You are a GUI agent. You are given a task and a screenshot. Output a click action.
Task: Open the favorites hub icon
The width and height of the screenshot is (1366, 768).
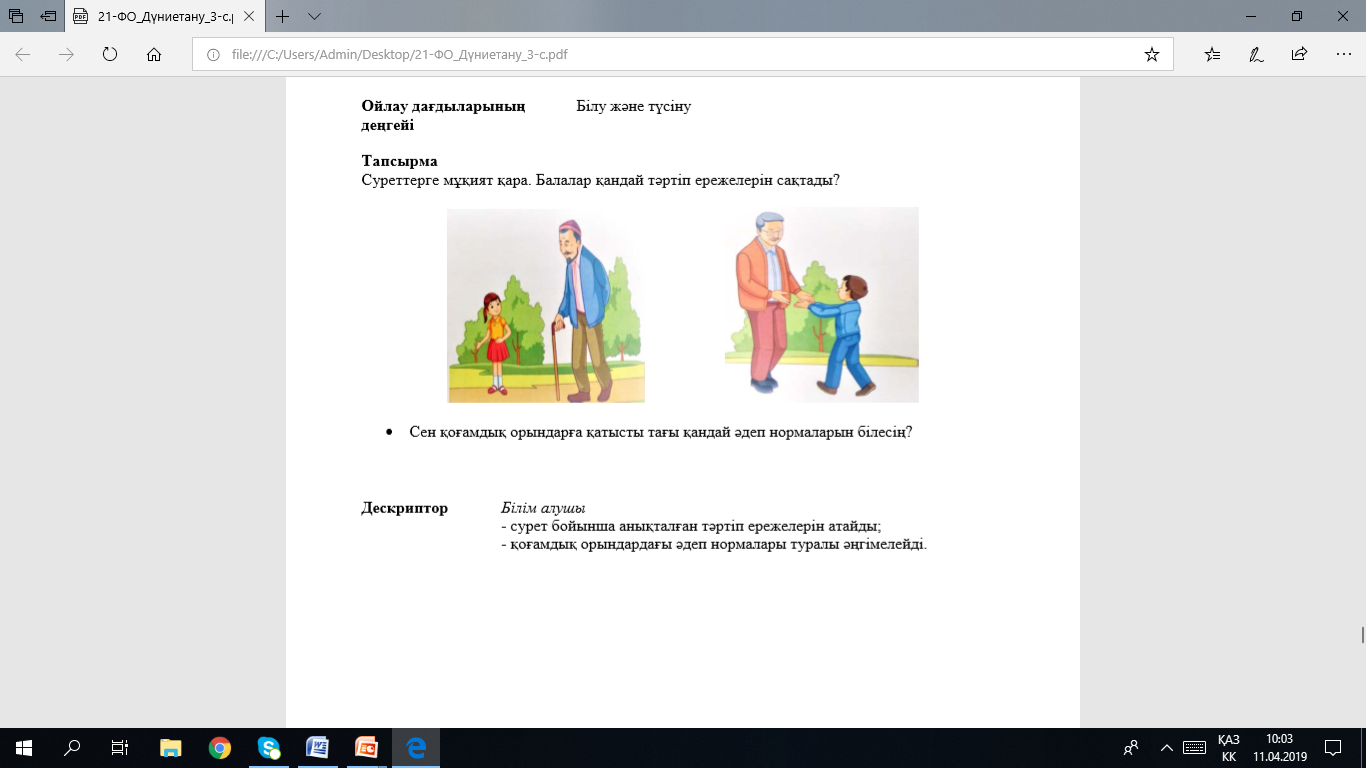tap(1213, 55)
